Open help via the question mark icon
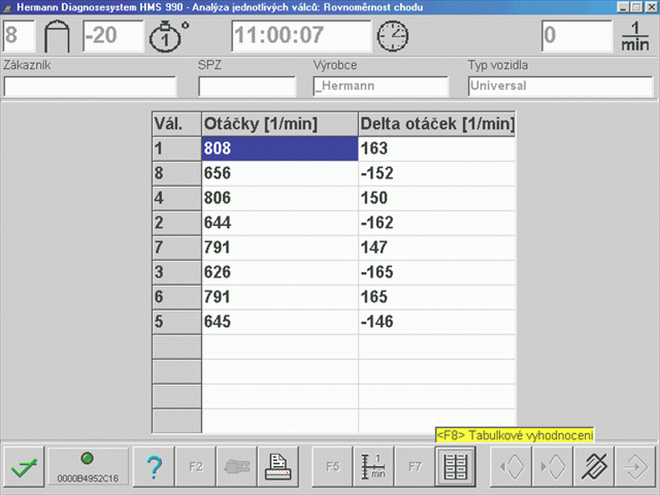This screenshot has height=495, width=660. [154, 467]
